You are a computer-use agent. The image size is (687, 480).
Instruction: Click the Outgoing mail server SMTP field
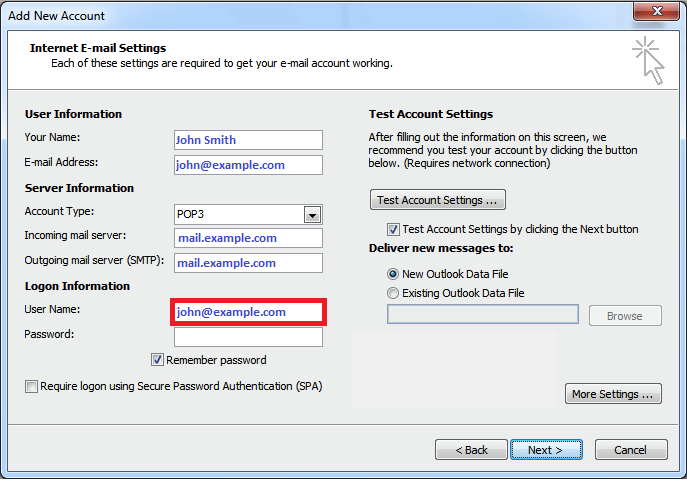pos(248,263)
